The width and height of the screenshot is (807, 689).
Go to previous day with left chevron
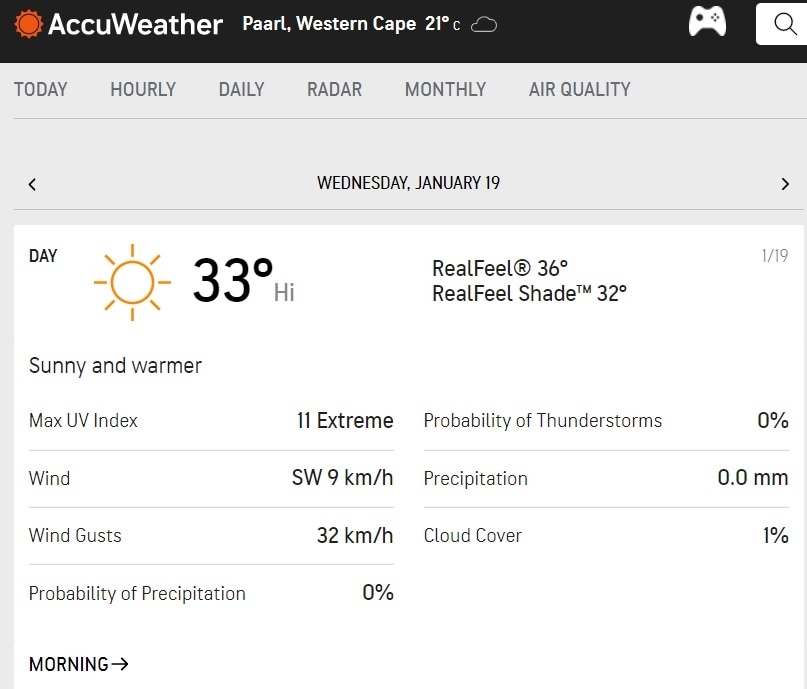tap(33, 184)
